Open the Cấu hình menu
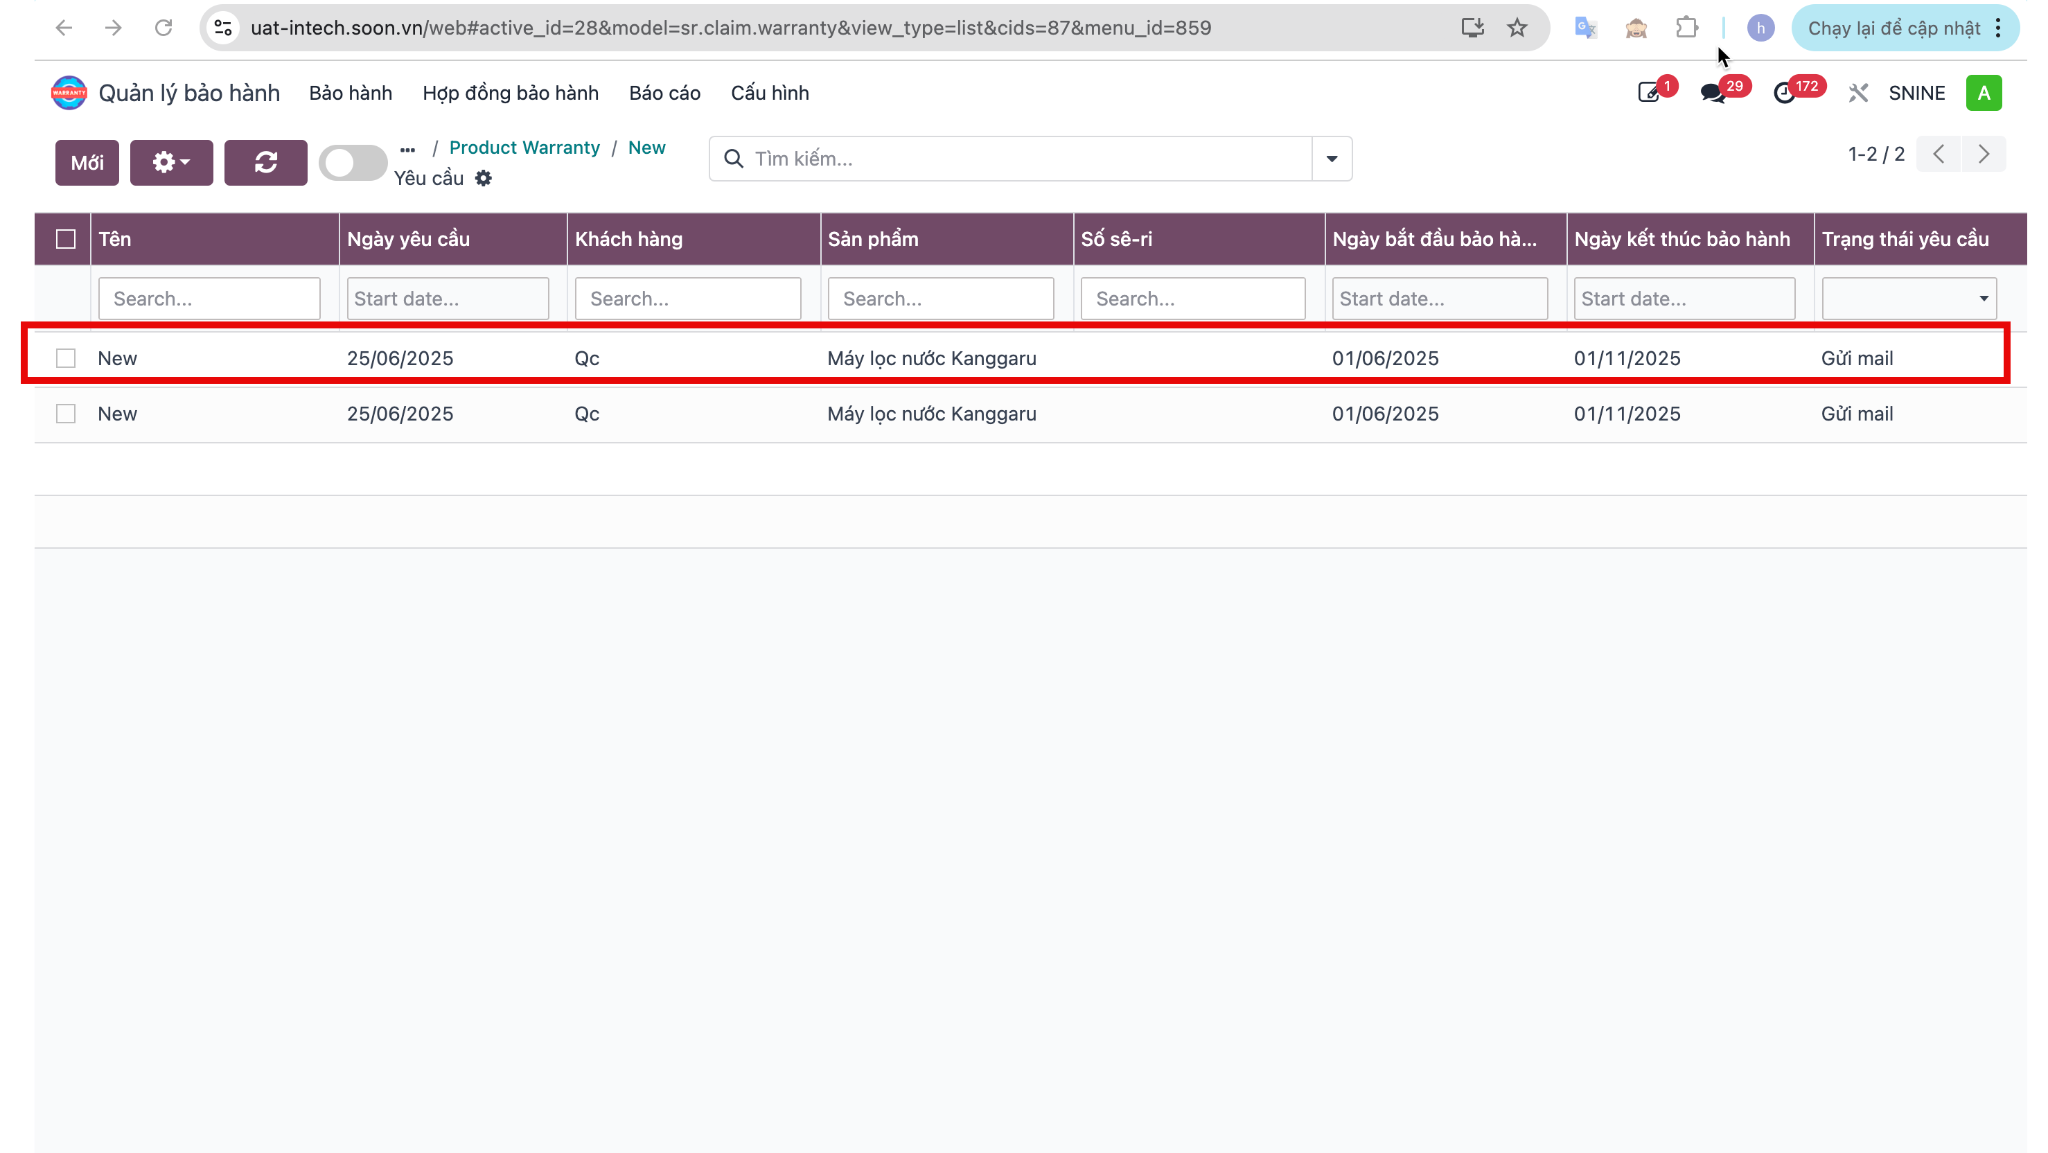The width and height of the screenshot is (2048, 1153). 770,93
